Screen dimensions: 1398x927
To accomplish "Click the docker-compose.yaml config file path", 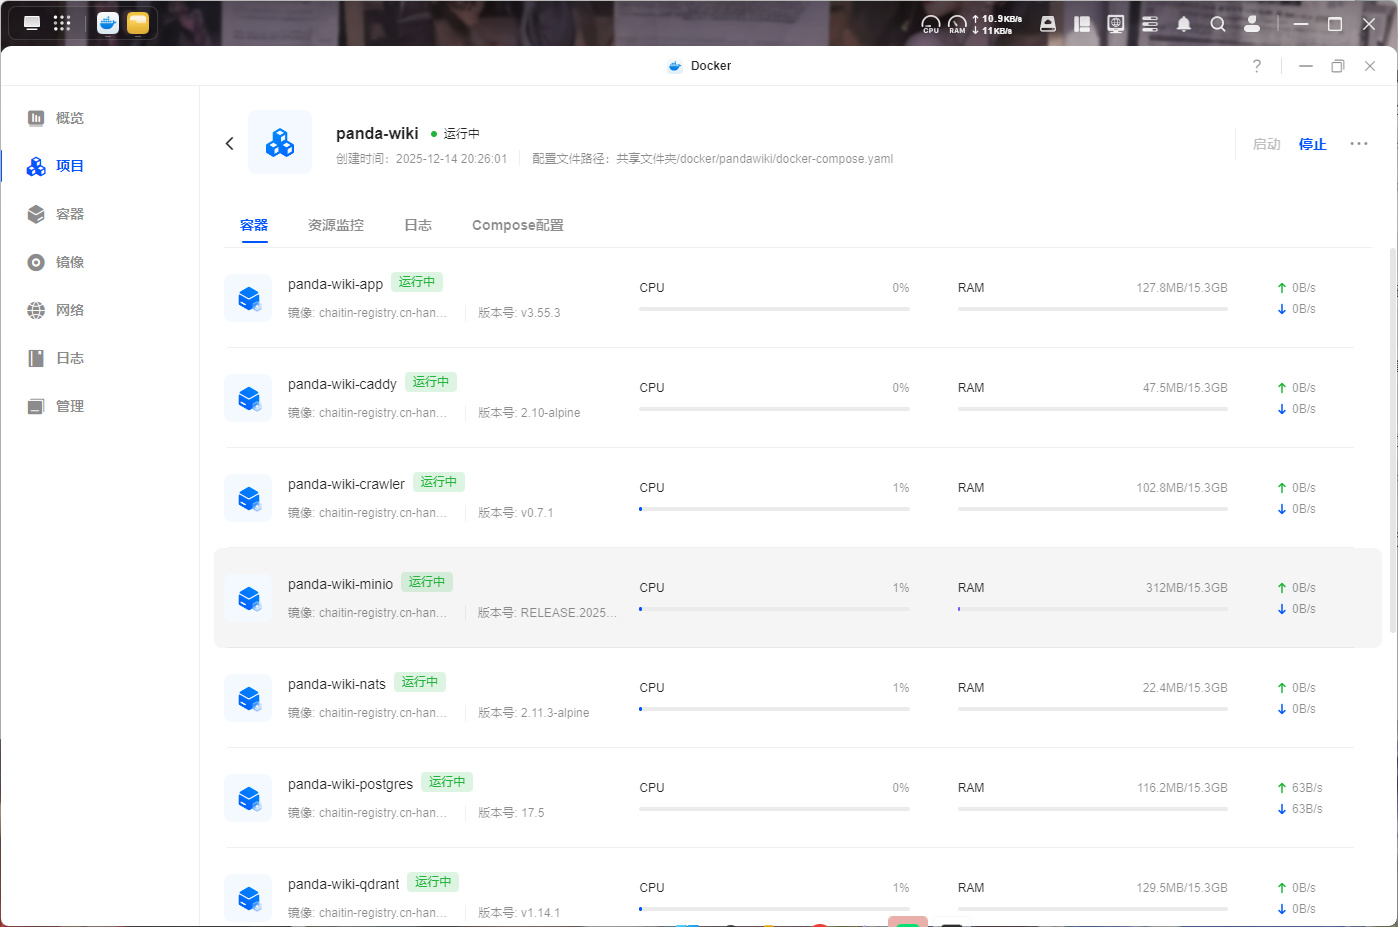I will [754, 159].
